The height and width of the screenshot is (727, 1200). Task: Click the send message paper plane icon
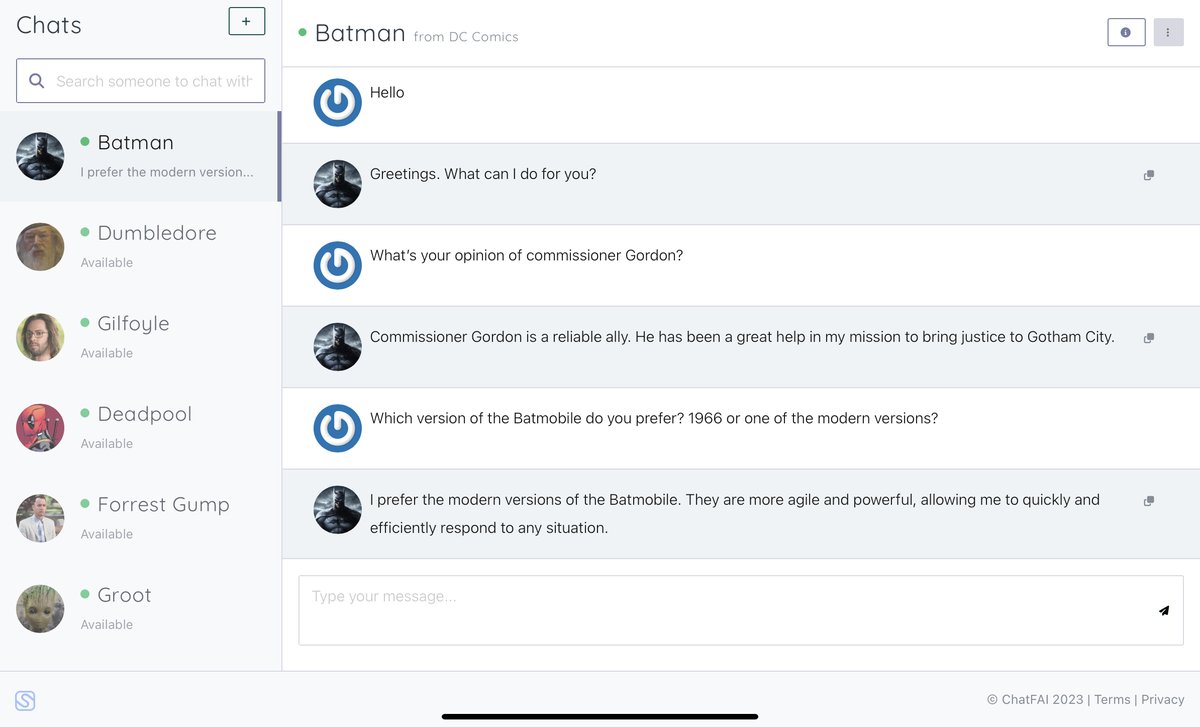tap(1164, 610)
